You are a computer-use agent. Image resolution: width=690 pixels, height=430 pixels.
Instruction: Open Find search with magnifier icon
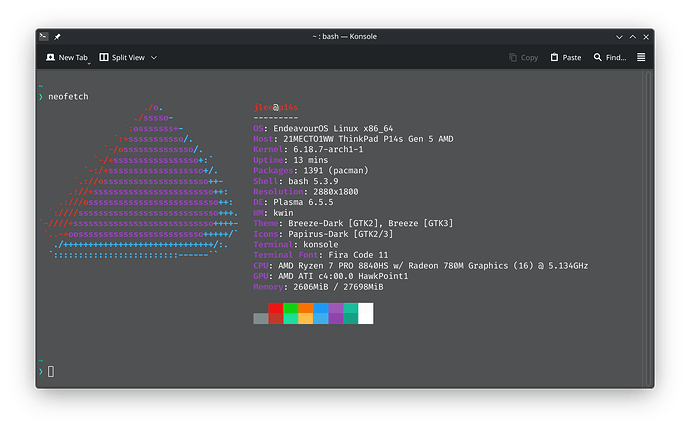click(598, 58)
